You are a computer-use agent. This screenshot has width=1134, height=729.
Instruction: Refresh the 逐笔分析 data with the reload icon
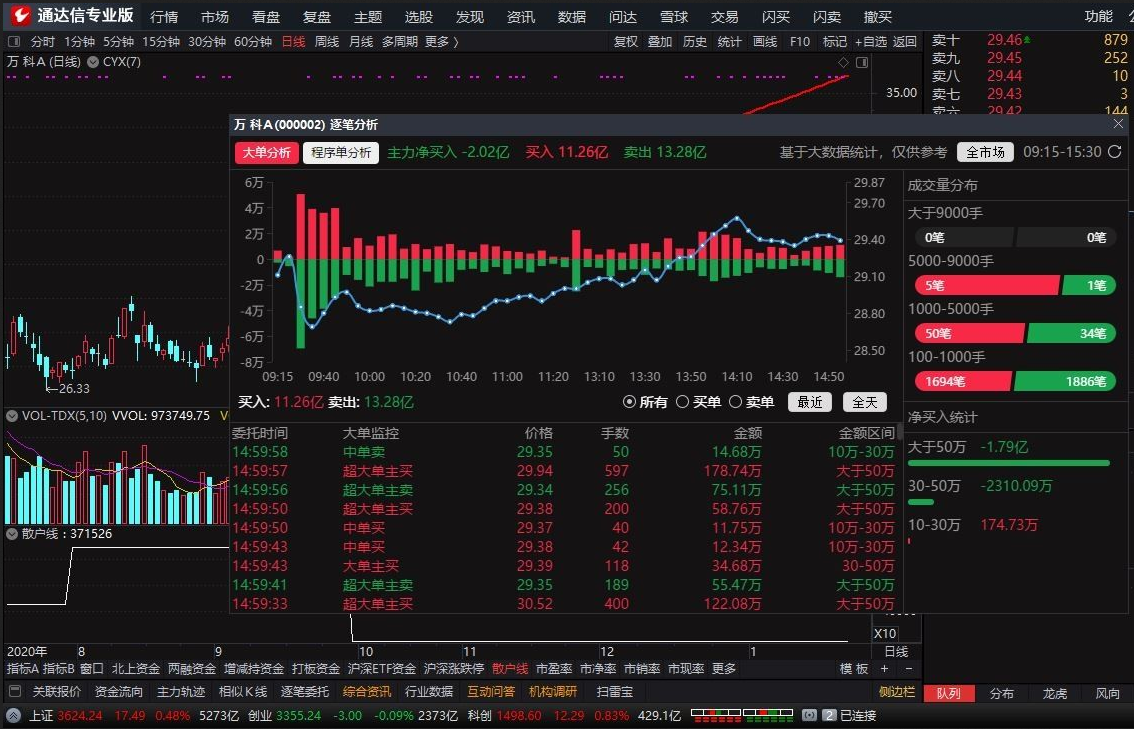[1114, 152]
